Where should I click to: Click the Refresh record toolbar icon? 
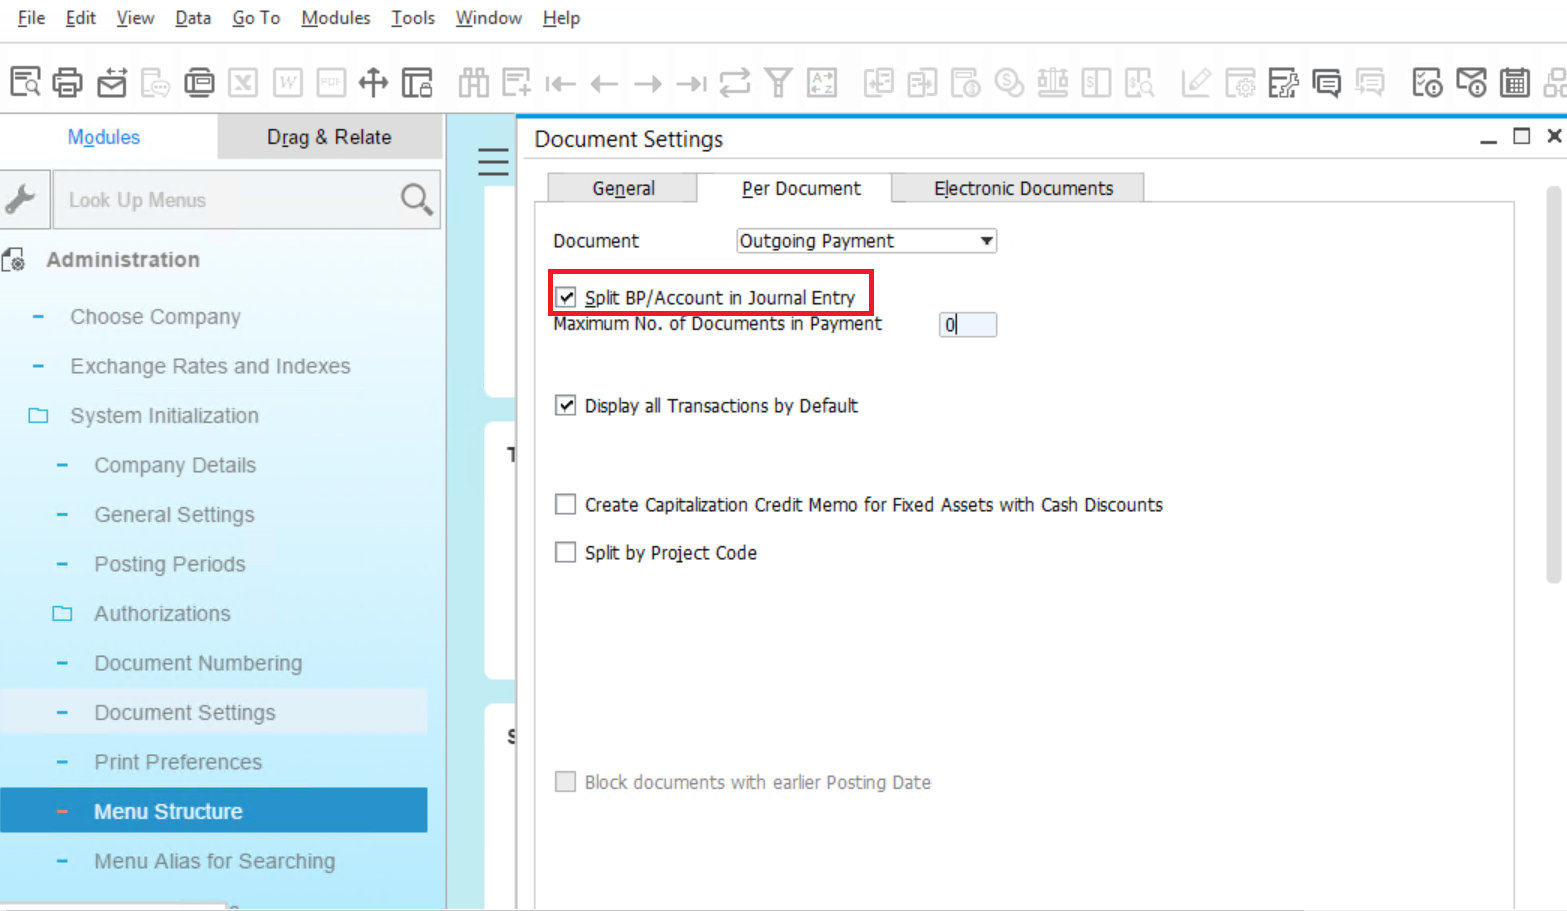(x=735, y=82)
